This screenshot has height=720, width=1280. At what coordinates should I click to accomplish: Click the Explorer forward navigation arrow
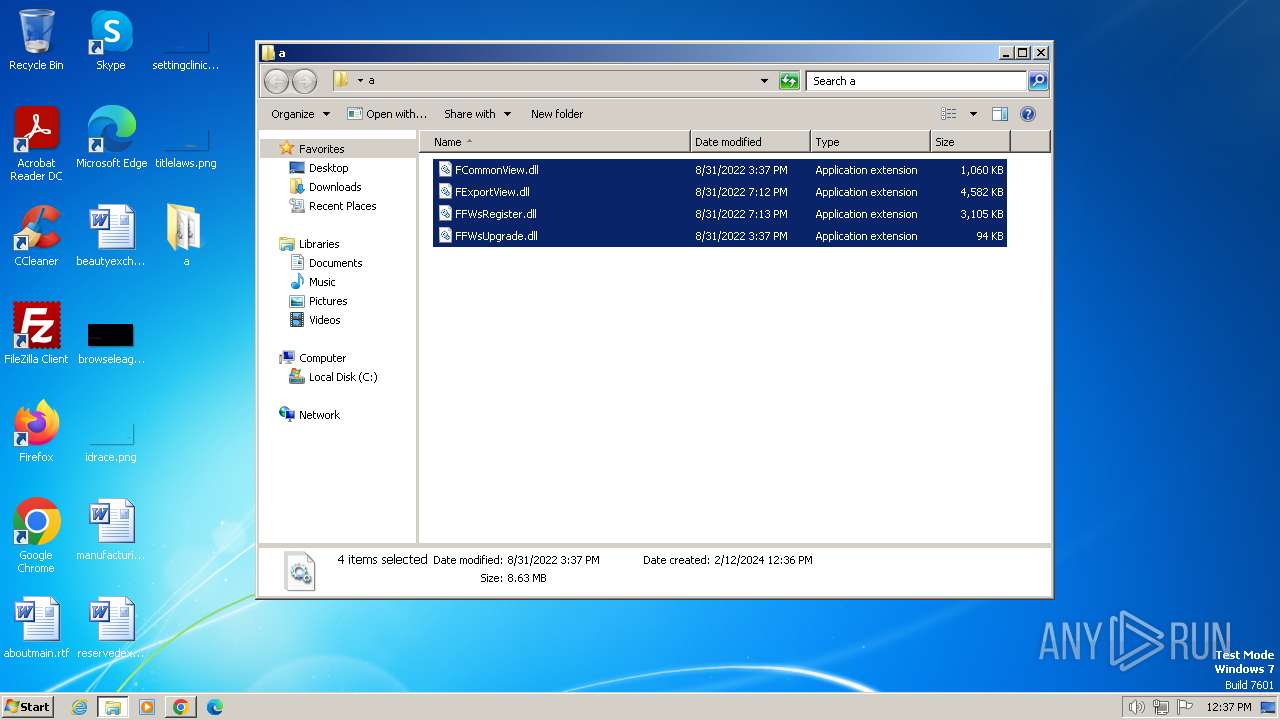coord(305,81)
